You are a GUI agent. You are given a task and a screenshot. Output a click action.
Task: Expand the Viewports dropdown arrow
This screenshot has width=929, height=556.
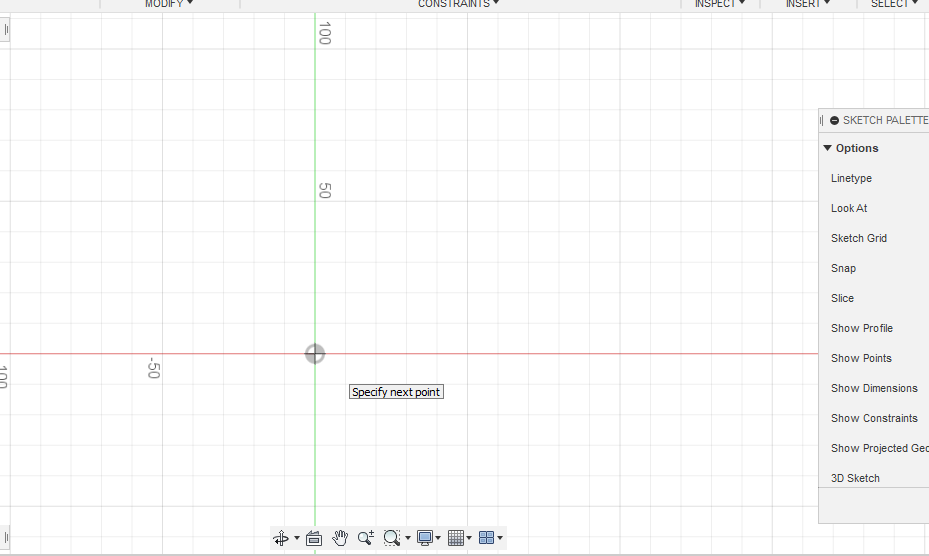coord(500,538)
